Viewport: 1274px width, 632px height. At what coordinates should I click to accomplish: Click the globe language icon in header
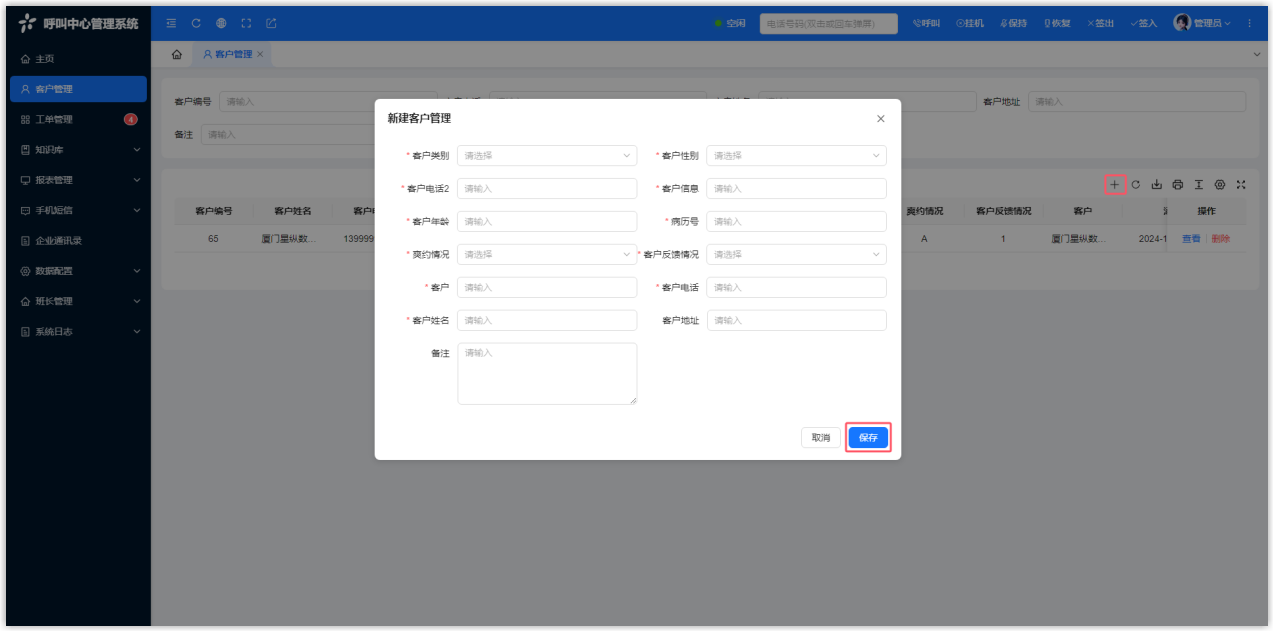[x=221, y=23]
